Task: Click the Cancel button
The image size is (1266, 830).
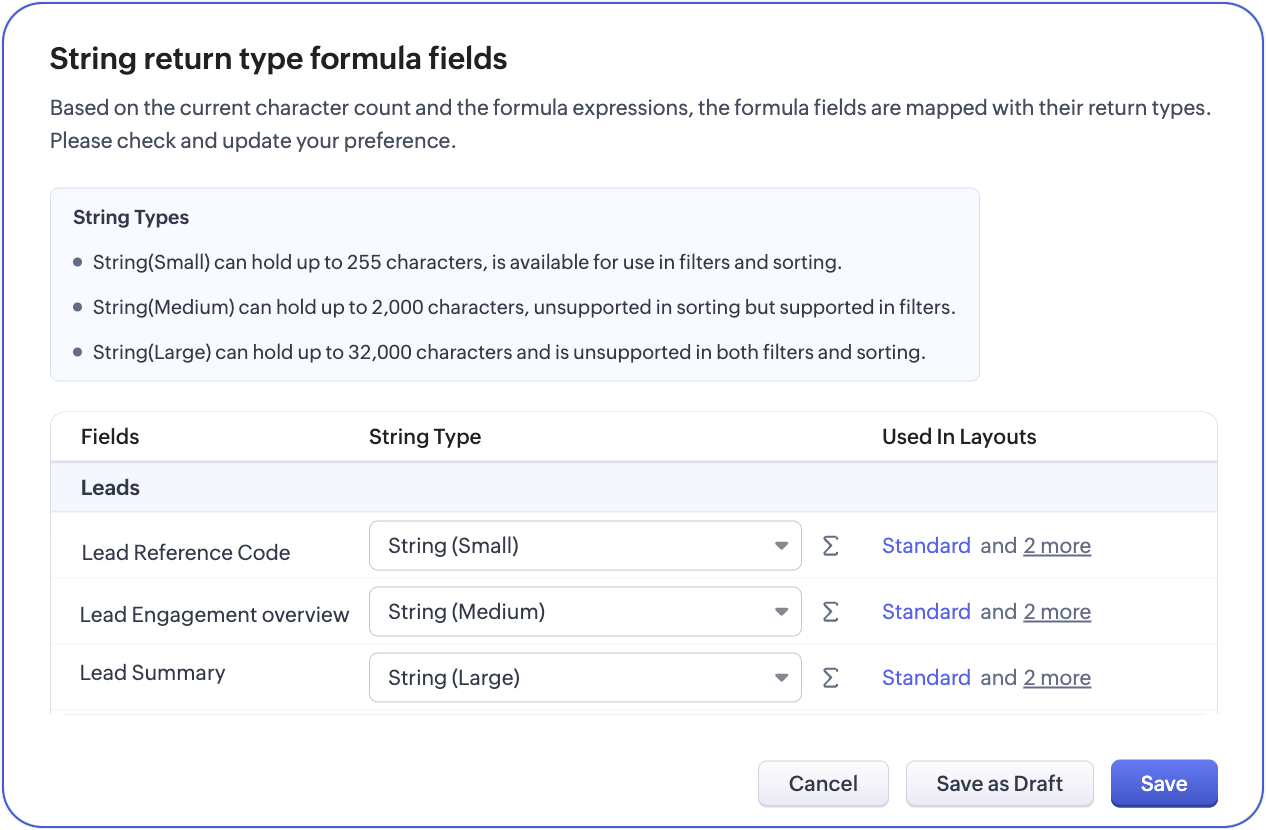Action: tap(823, 784)
